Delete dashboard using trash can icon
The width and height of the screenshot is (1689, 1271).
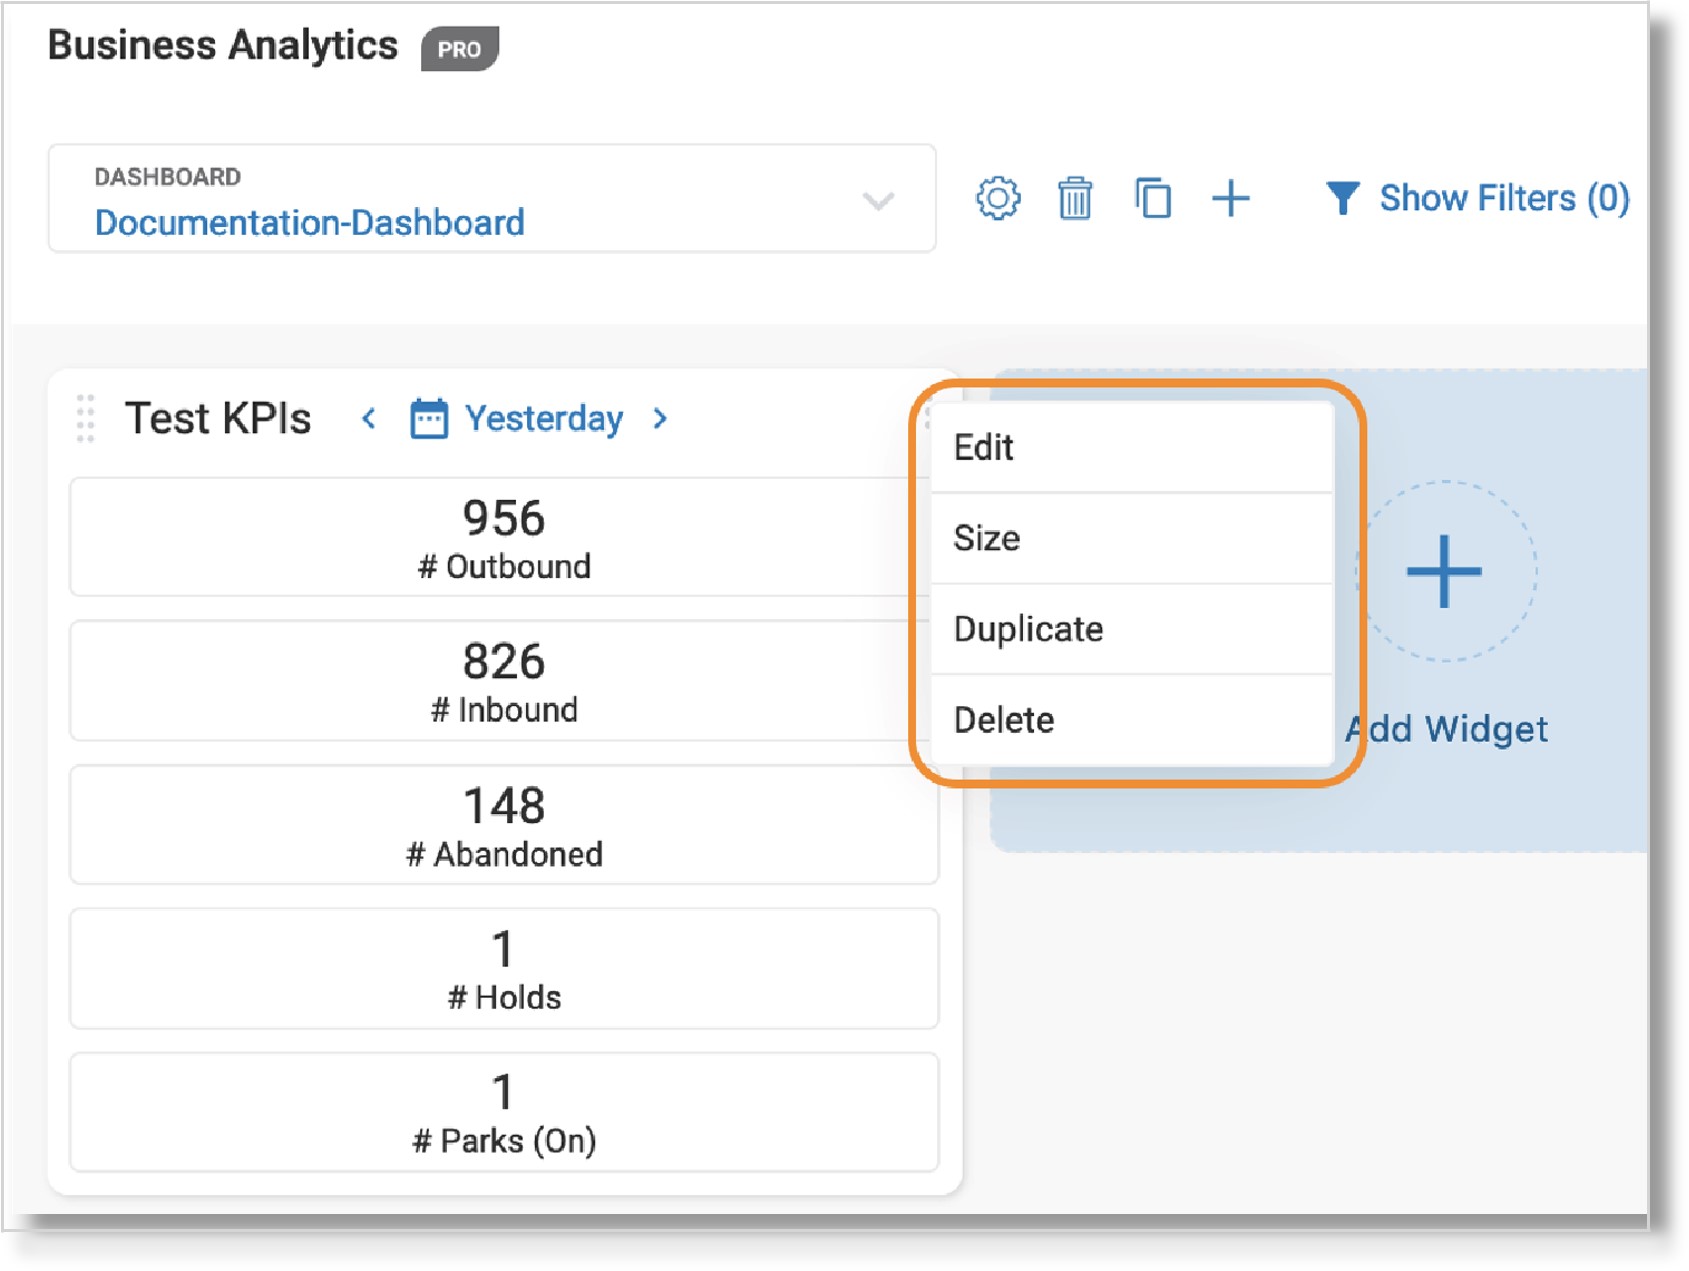tap(1075, 198)
